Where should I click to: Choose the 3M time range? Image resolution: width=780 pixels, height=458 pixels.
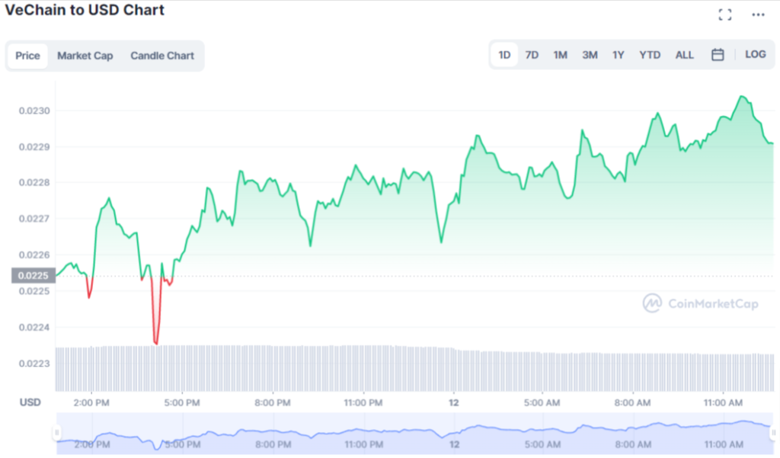(x=590, y=55)
